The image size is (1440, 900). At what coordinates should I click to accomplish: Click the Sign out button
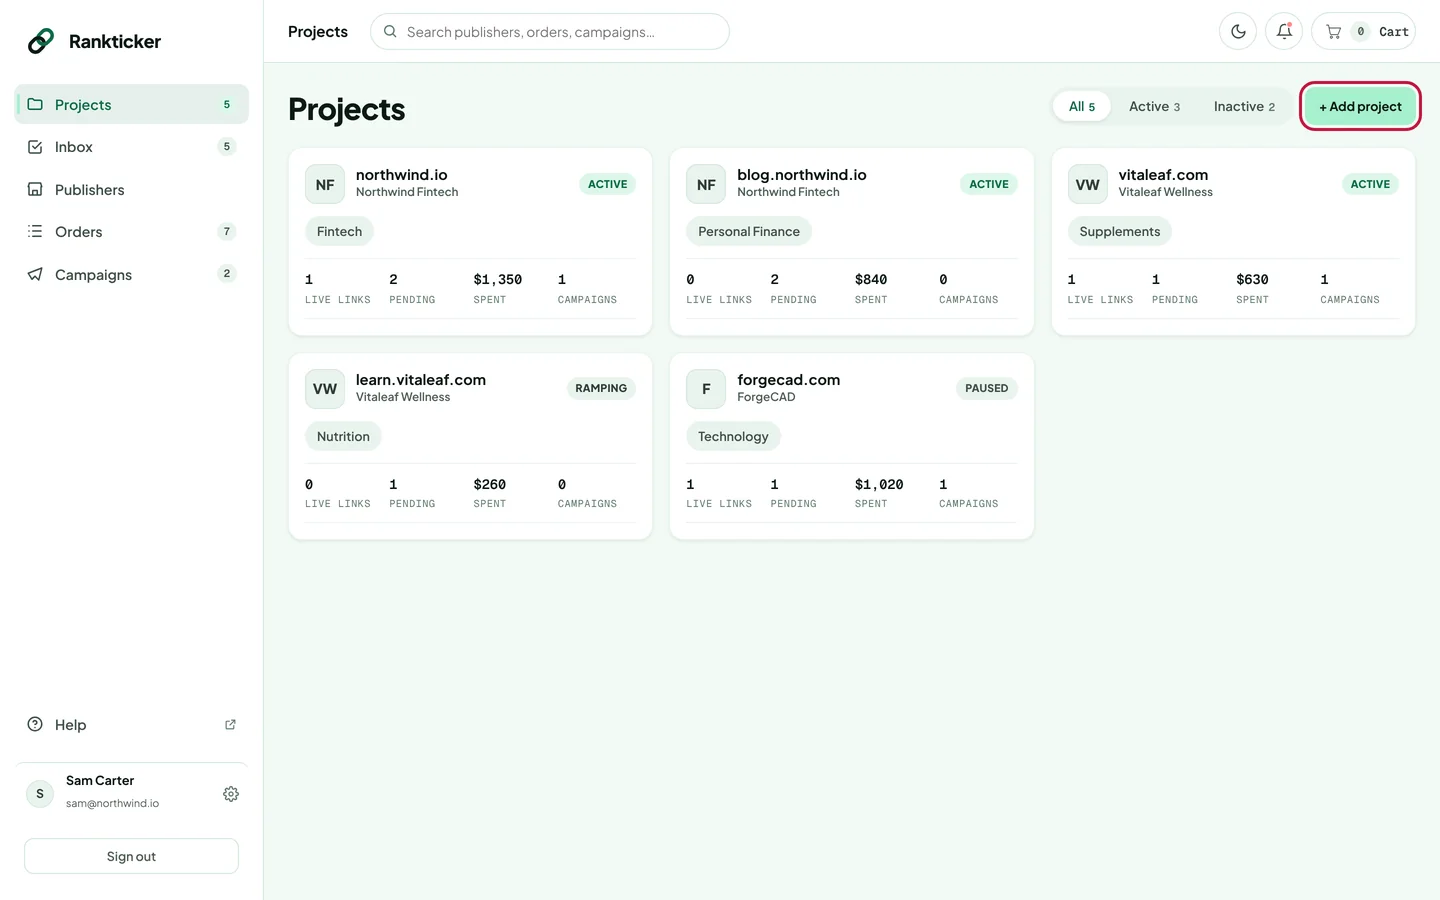coord(131,856)
